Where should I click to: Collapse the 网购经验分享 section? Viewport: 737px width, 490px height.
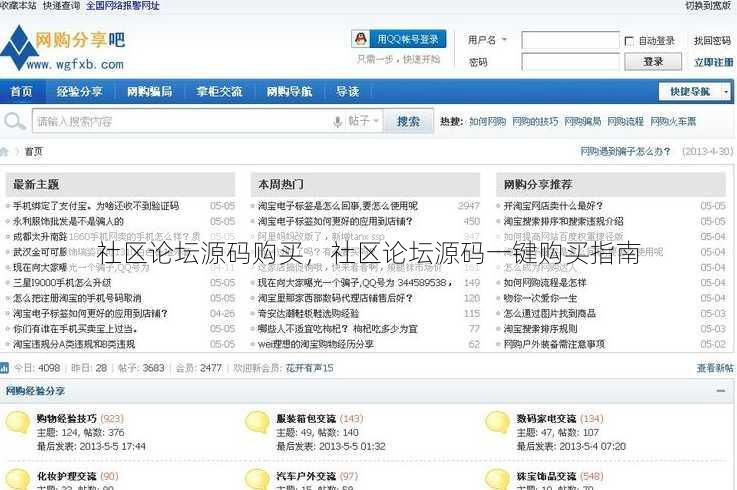[720, 391]
